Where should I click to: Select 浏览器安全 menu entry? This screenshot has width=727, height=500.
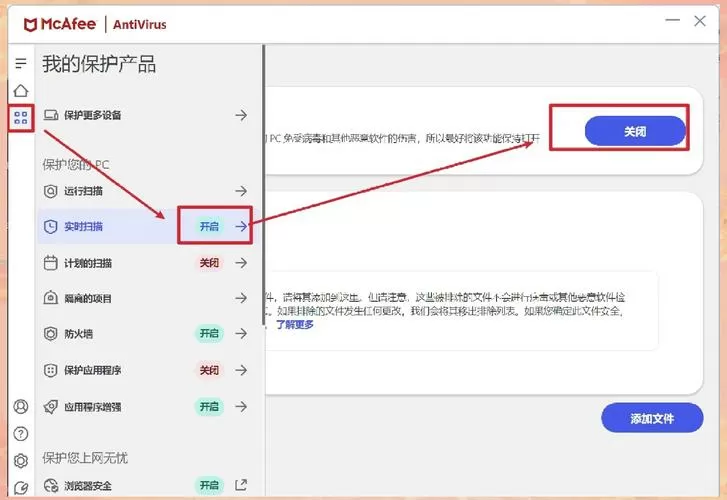click(x=146, y=486)
